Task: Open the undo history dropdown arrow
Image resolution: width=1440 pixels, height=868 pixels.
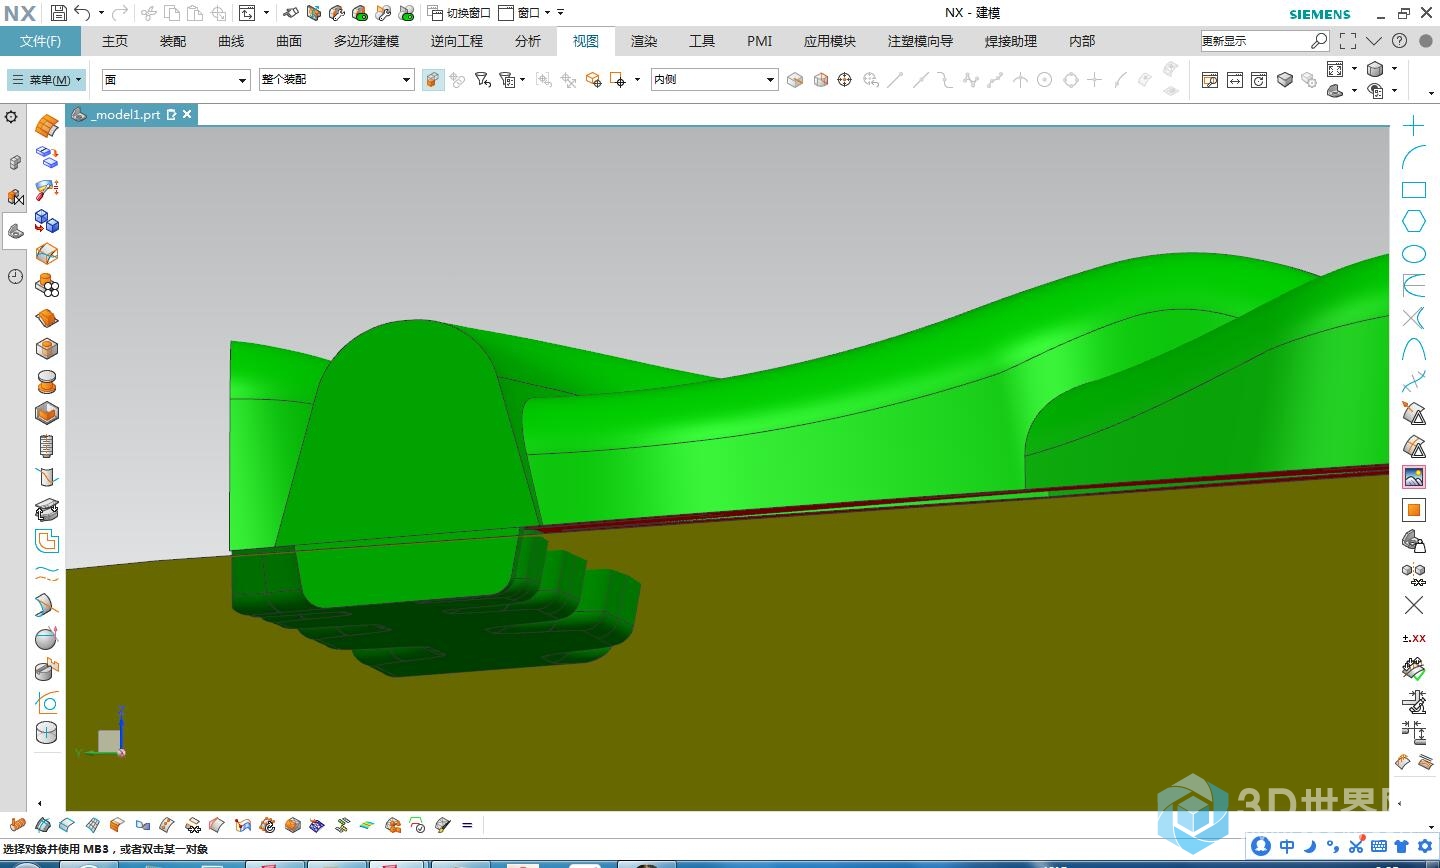Action: click(x=101, y=13)
